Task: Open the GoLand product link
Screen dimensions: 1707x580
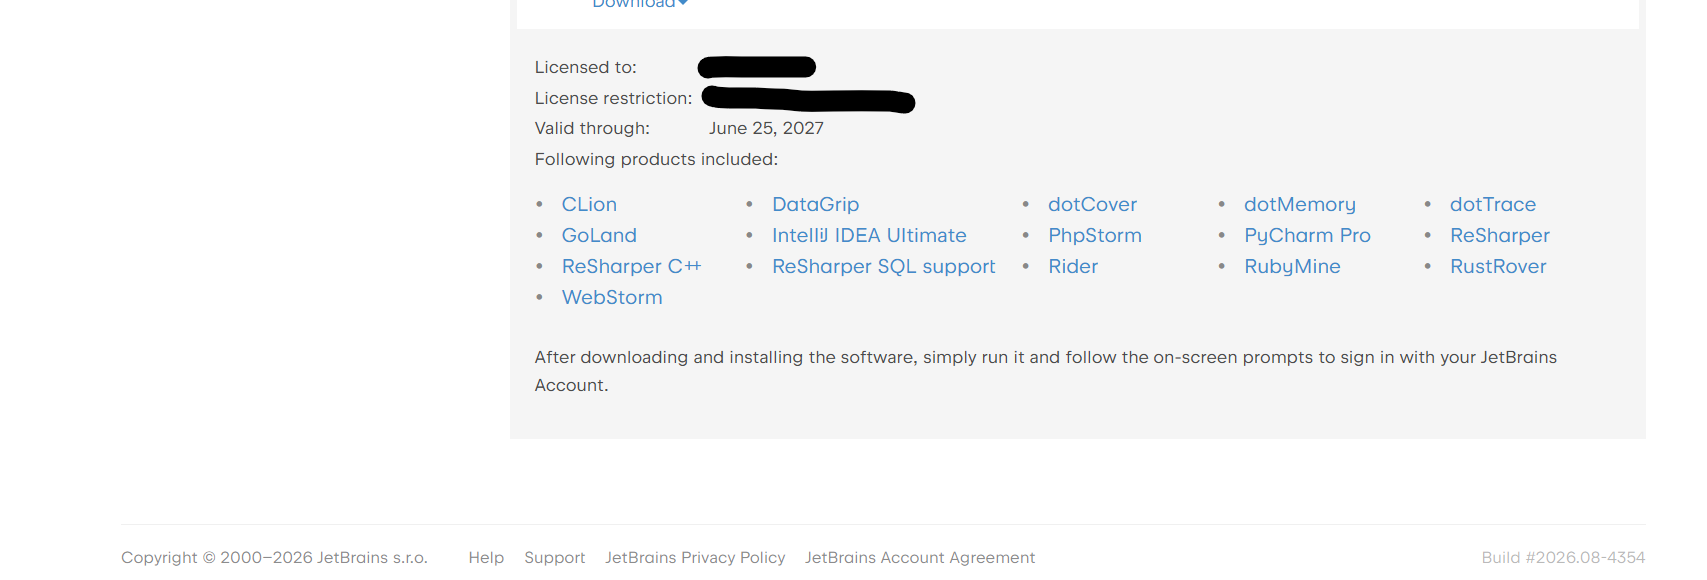Action: click(599, 235)
